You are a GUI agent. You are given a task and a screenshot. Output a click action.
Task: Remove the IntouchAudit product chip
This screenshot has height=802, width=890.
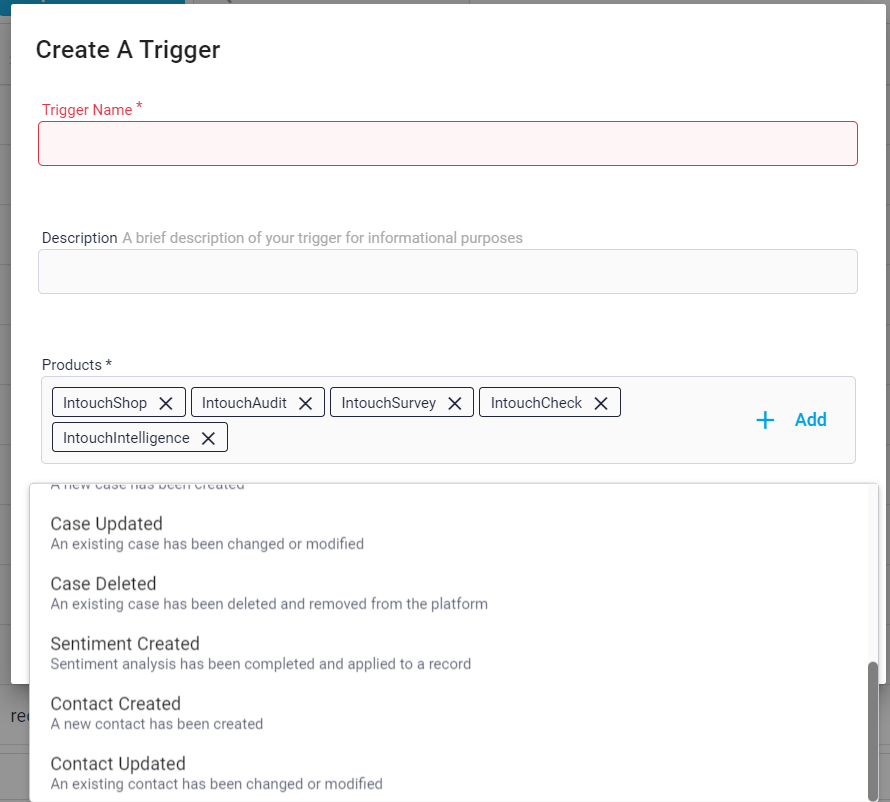click(x=305, y=403)
